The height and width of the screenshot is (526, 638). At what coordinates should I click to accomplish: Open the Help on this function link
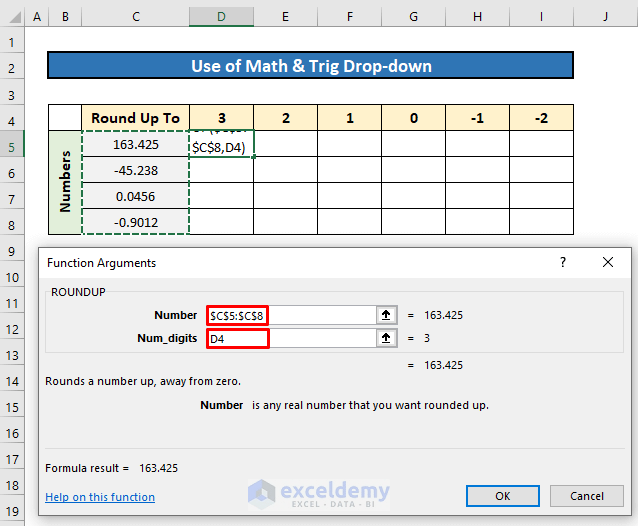pyautogui.click(x=100, y=497)
